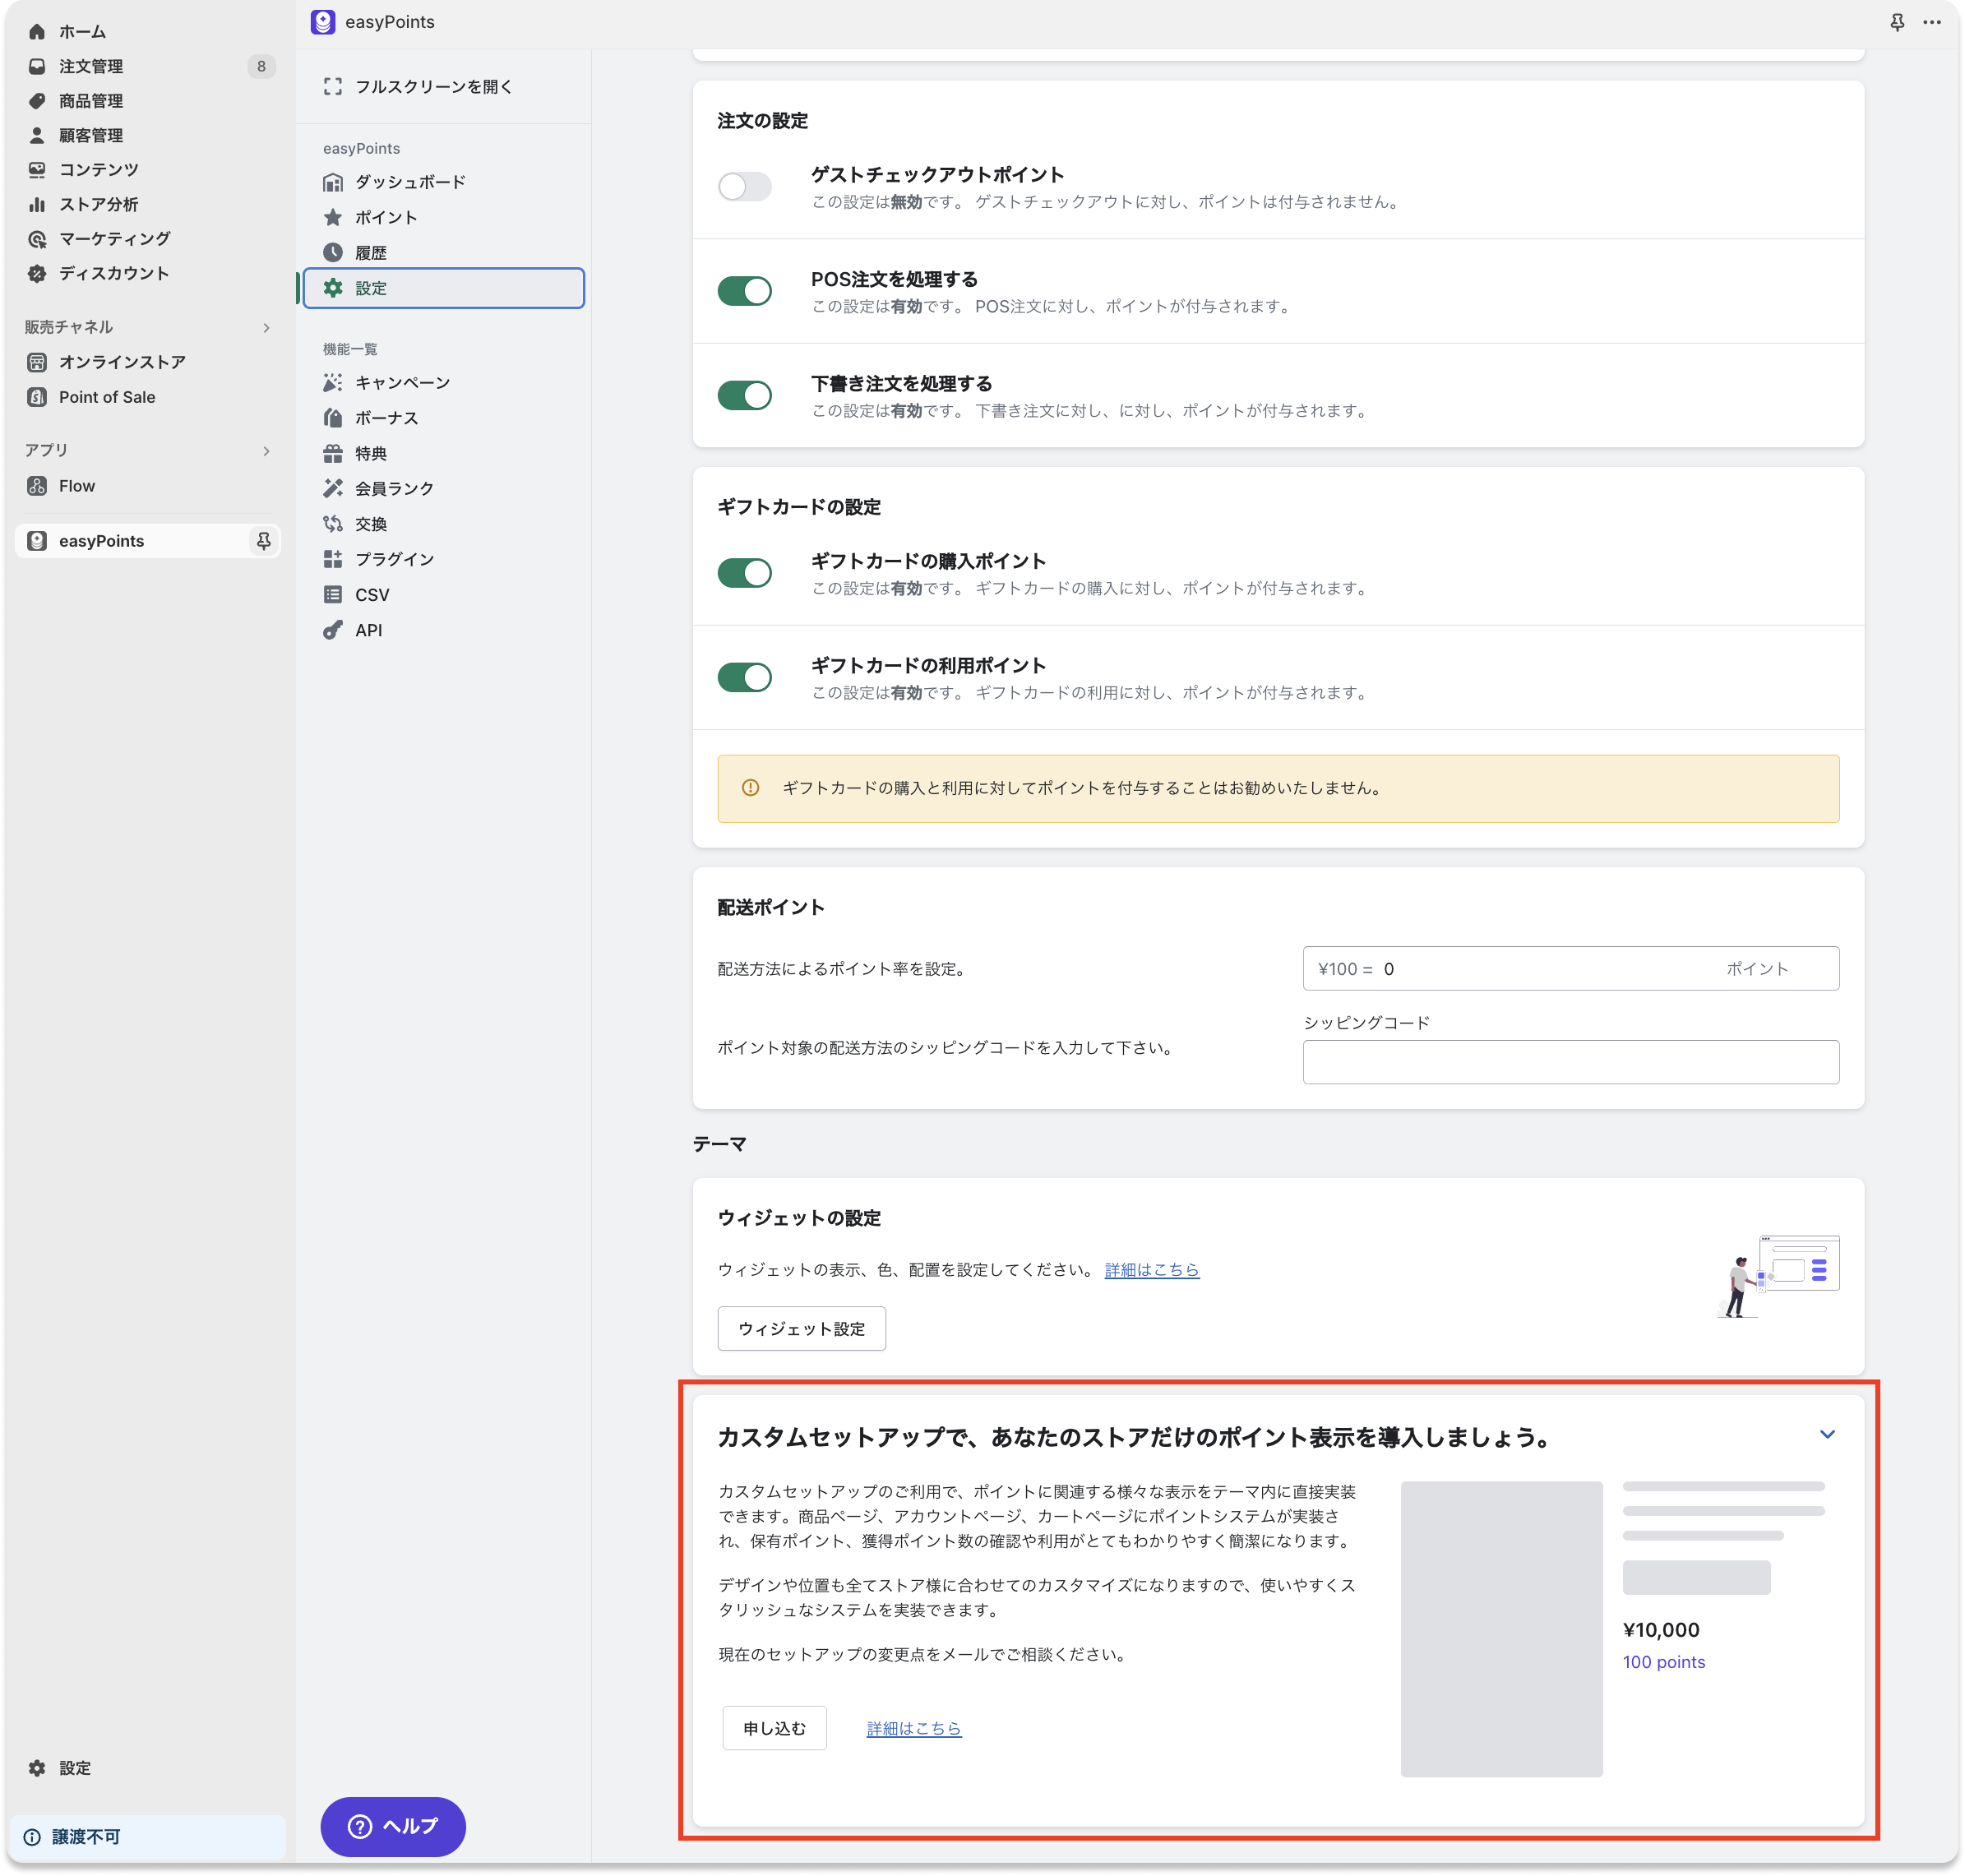The width and height of the screenshot is (1965, 1876).
Task: Disable the POS注文を処理する toggle
Action: click(x=745, y=291)
